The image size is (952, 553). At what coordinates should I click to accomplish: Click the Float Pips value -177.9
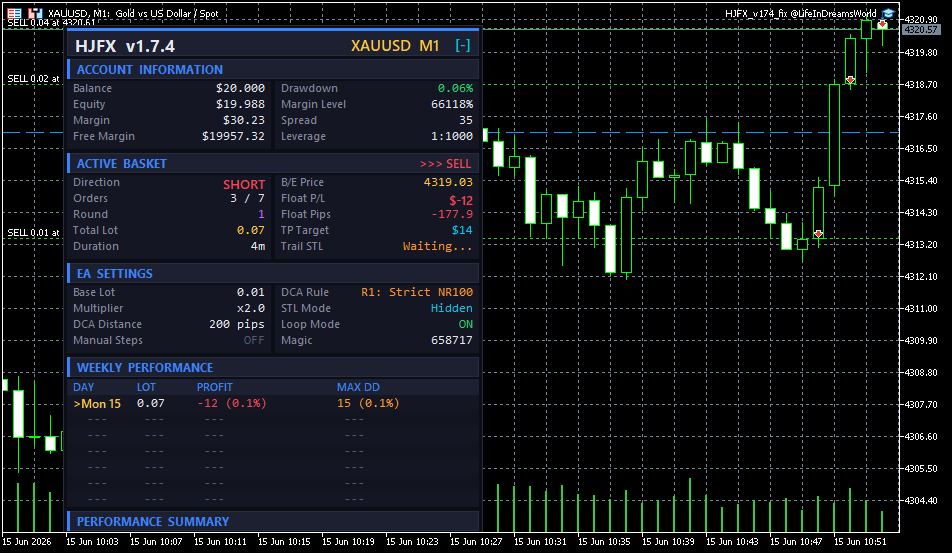(452, 214)
